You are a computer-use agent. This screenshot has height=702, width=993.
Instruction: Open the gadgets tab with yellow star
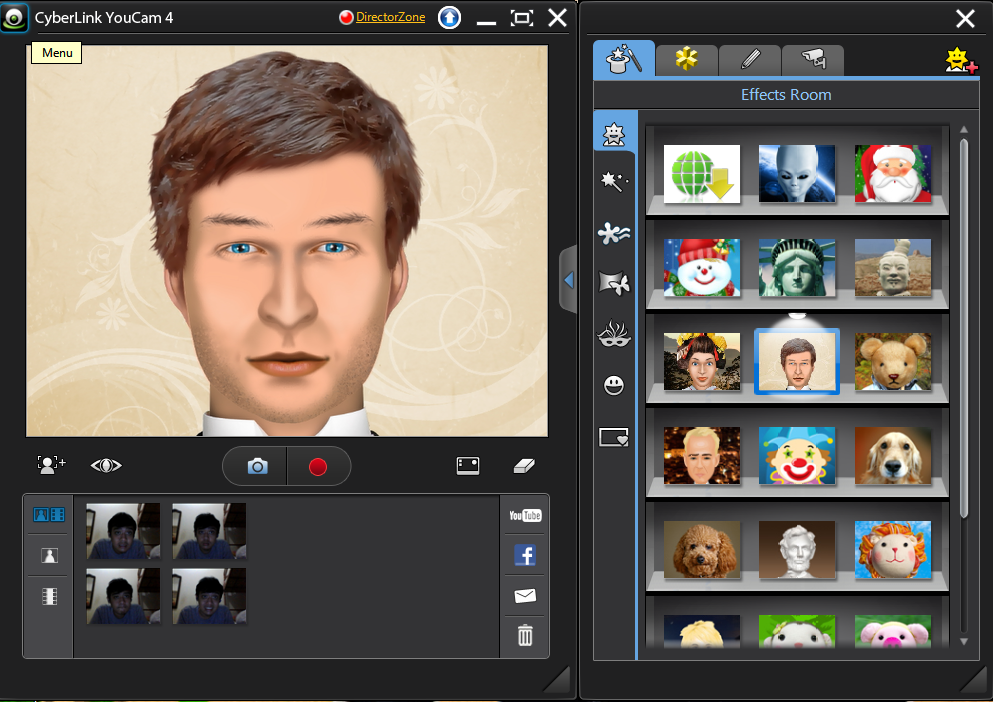coord(686,60)
